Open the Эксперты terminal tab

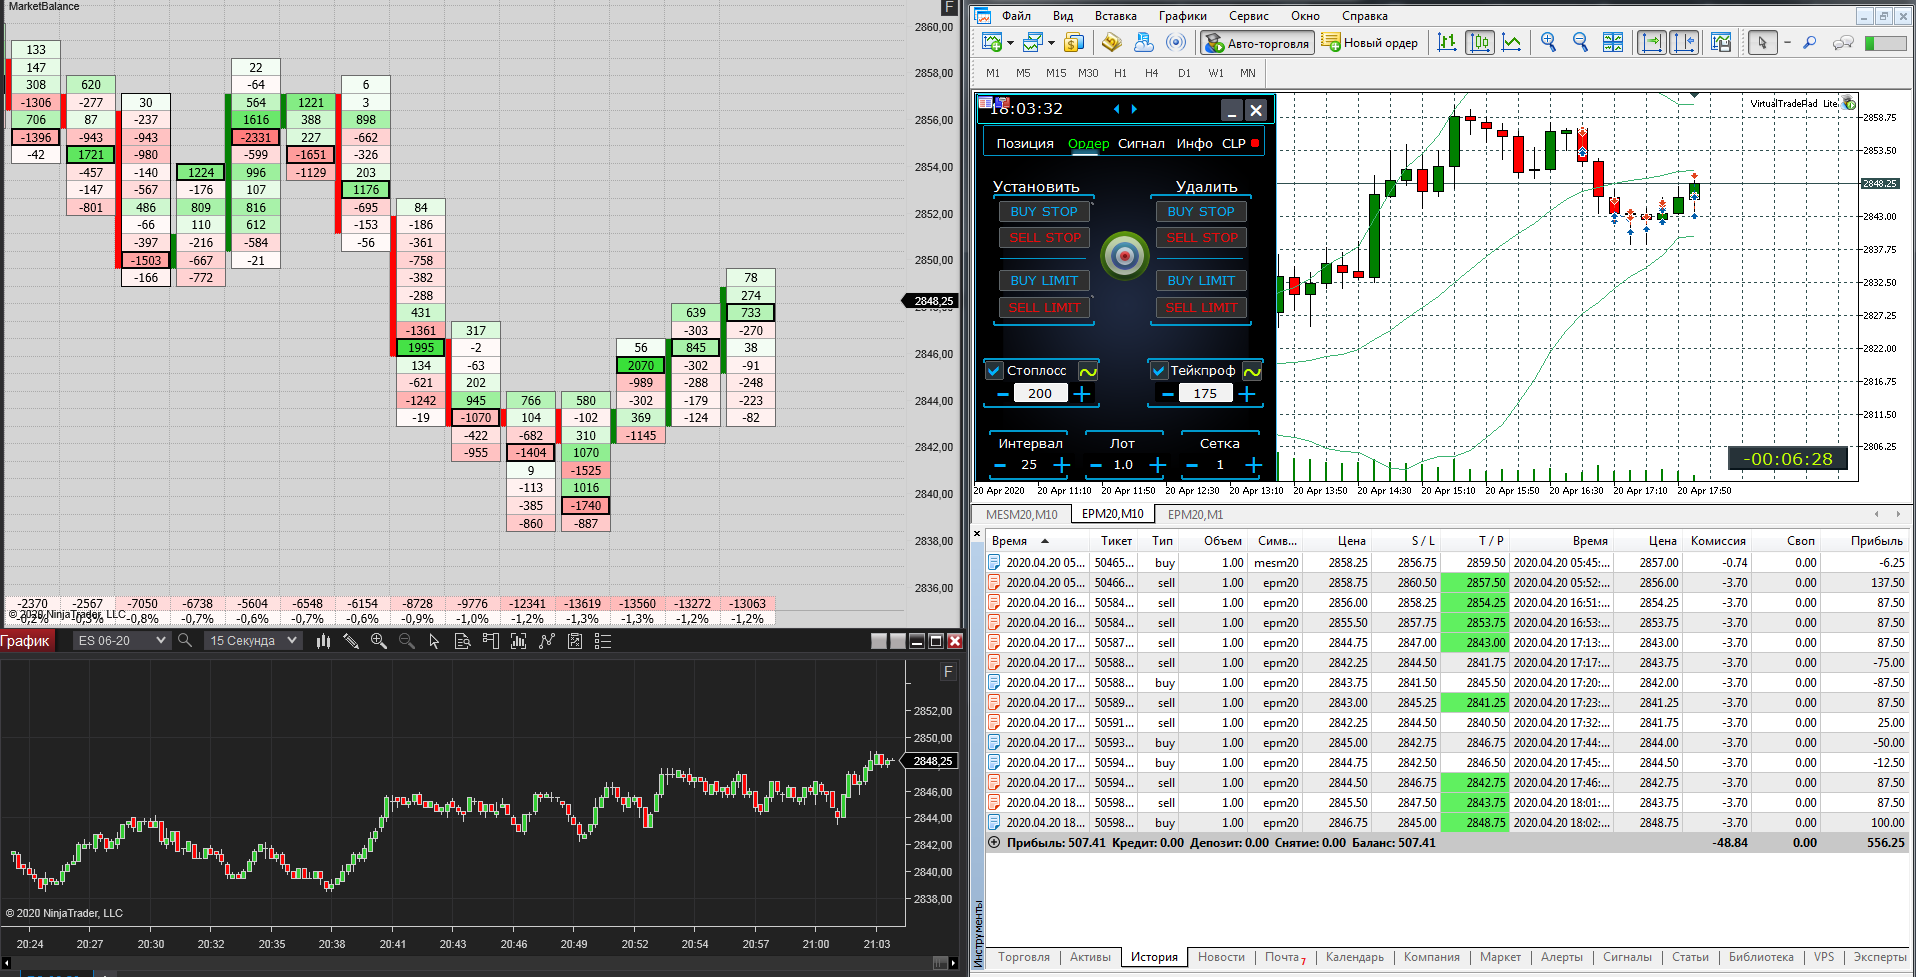coord(1880,957)
